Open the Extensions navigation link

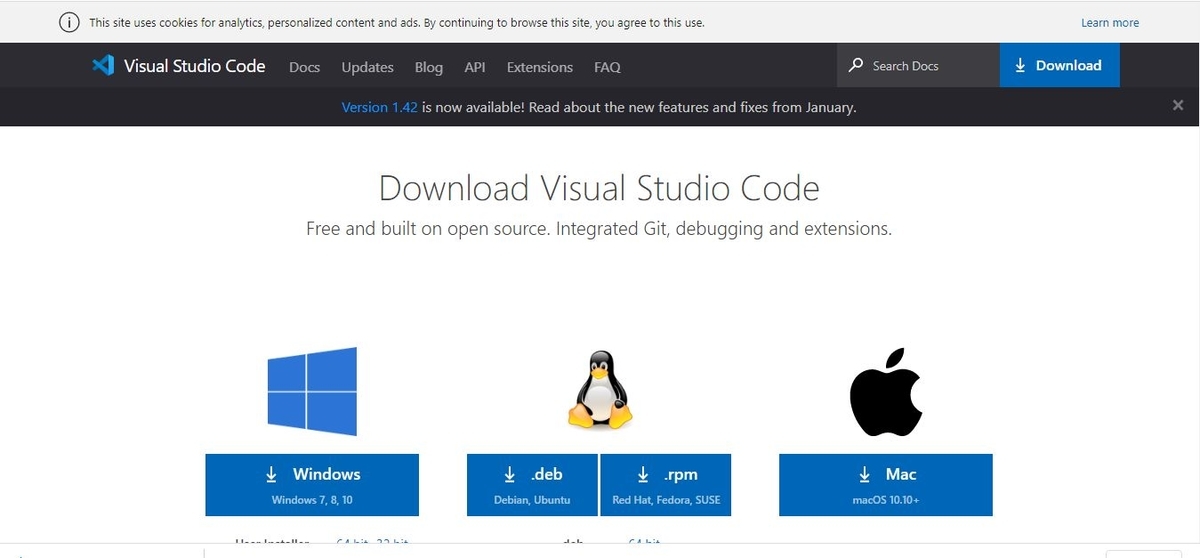(540, 67)
